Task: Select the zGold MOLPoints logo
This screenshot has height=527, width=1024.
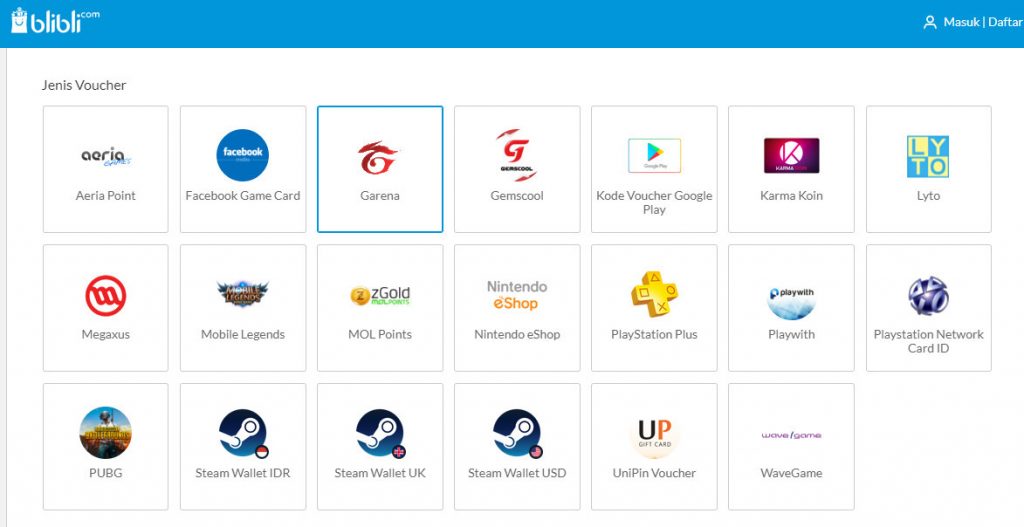Action: click(380, 296)
